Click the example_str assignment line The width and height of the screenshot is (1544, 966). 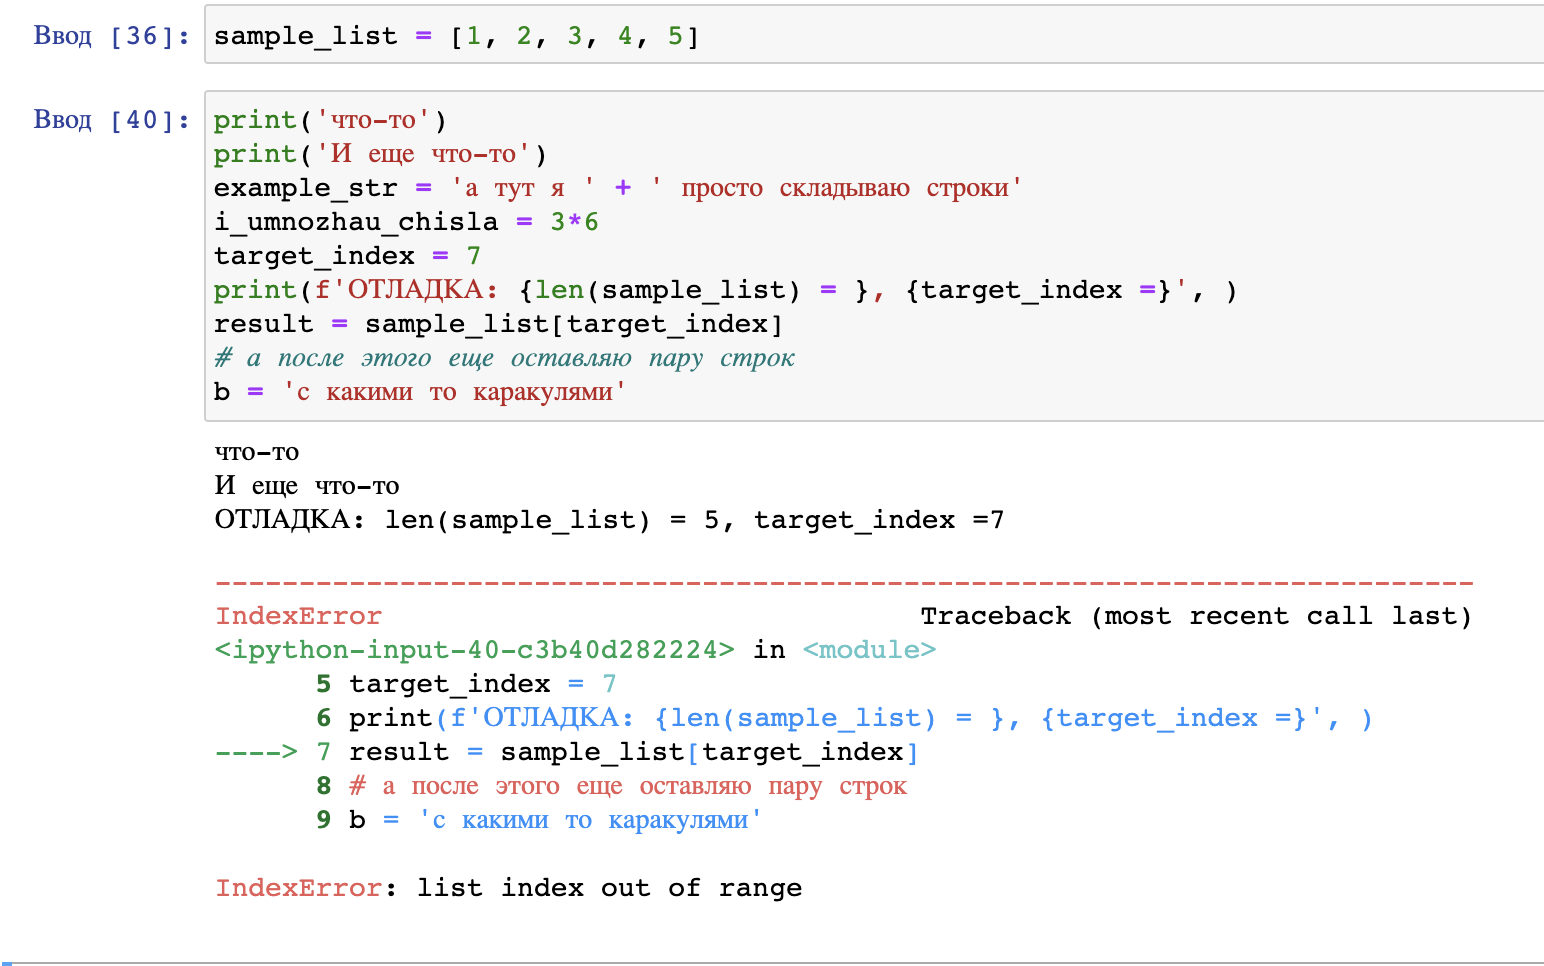(x=617, y=188)
